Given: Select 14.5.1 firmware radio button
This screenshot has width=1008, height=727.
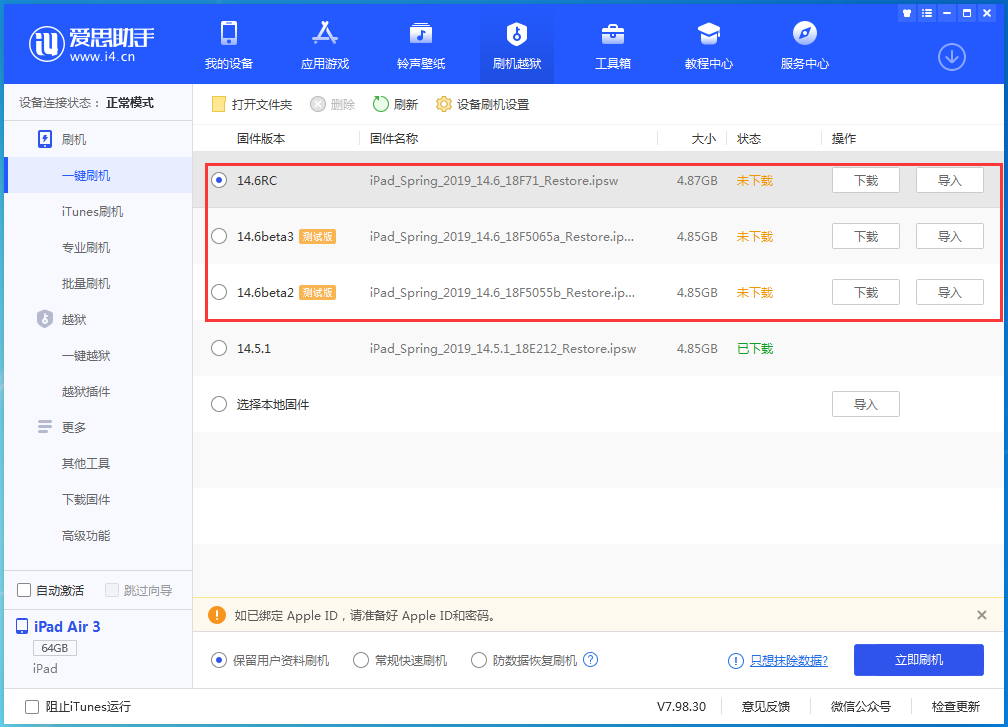Looking at the screenshot, I should pos(219,348).
